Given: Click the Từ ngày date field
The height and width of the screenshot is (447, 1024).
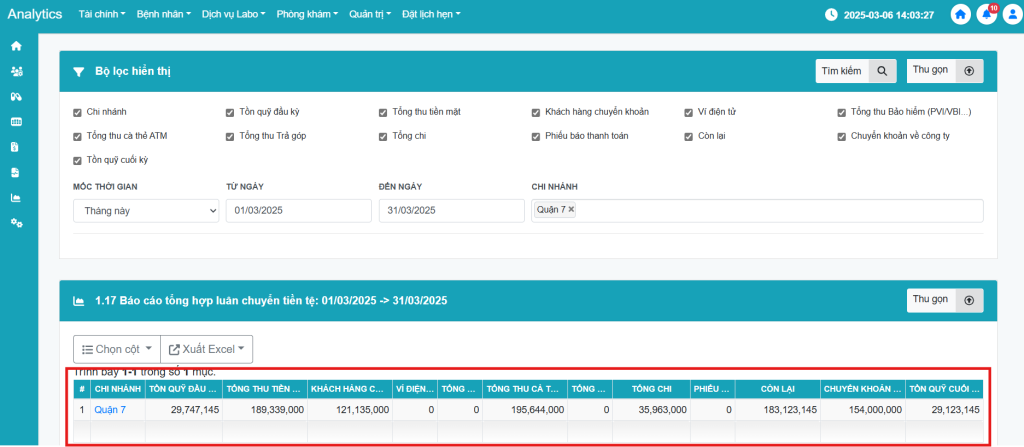Looking at the screenshot, I should coord(298,211).
